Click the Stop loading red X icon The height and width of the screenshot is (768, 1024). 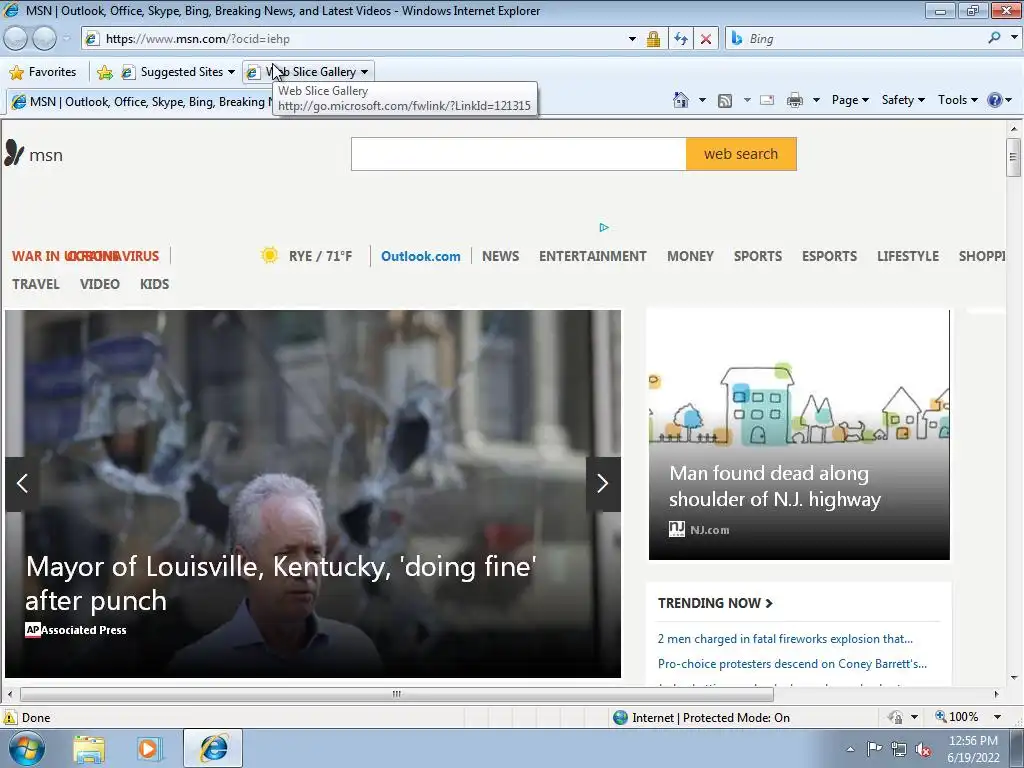coord(706,39)
